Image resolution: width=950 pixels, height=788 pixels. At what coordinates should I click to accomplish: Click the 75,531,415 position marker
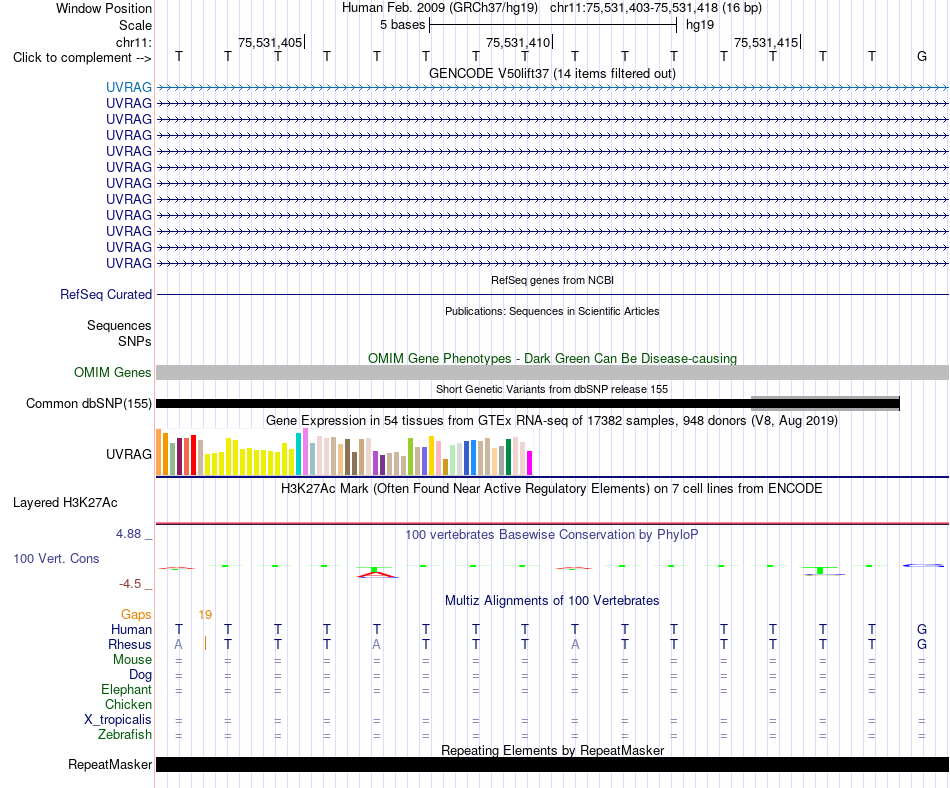pos(767,42)
